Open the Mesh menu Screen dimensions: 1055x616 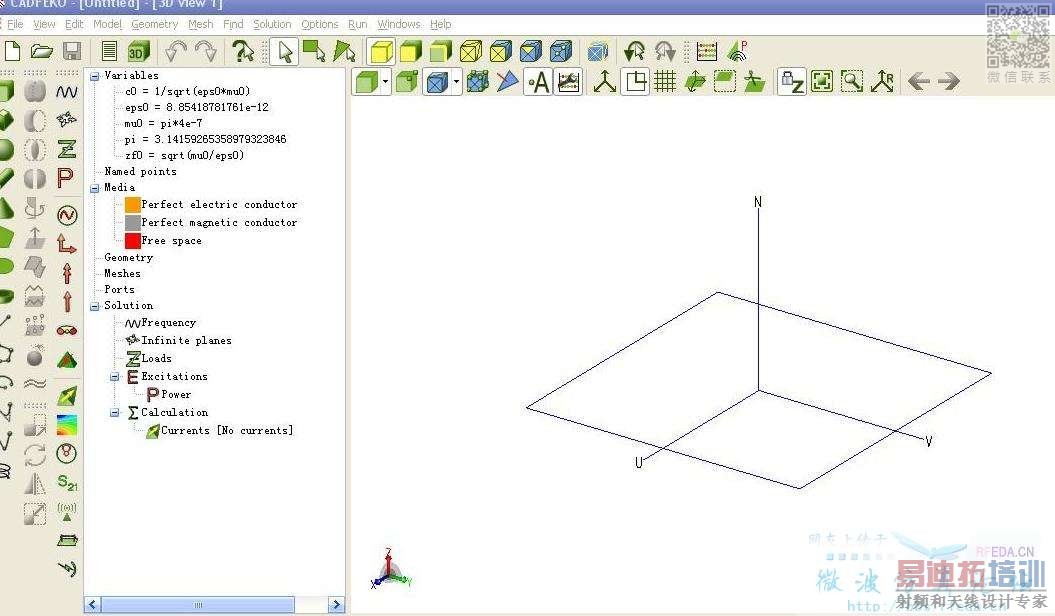point(201,24)
